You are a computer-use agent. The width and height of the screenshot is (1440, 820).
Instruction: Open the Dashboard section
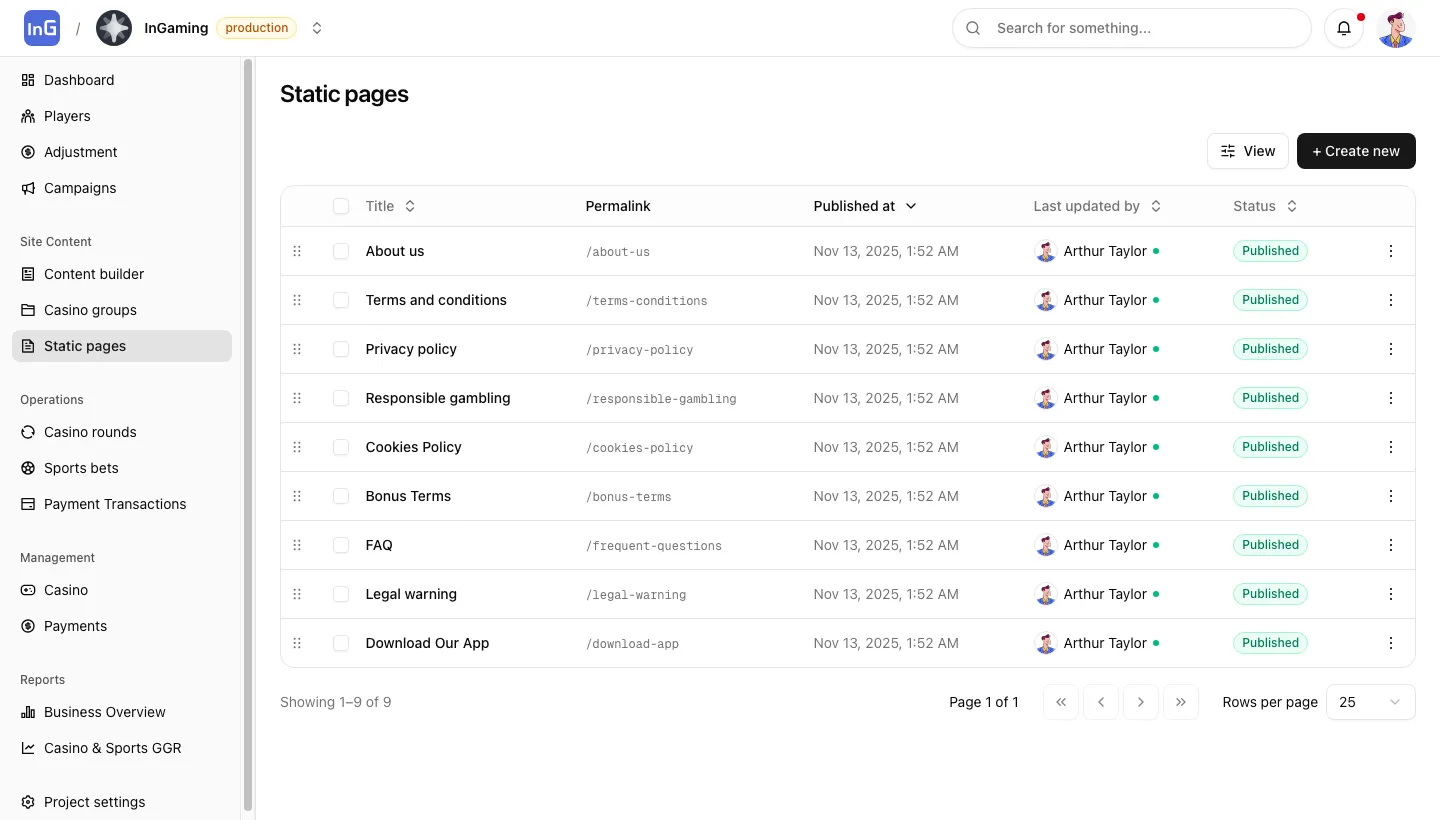[79, 80]
